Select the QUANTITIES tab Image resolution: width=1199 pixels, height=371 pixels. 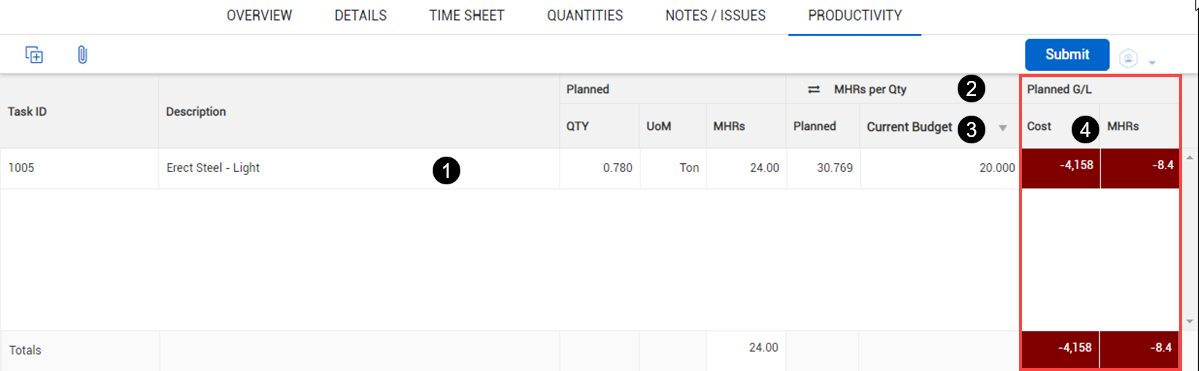point(585,15)
